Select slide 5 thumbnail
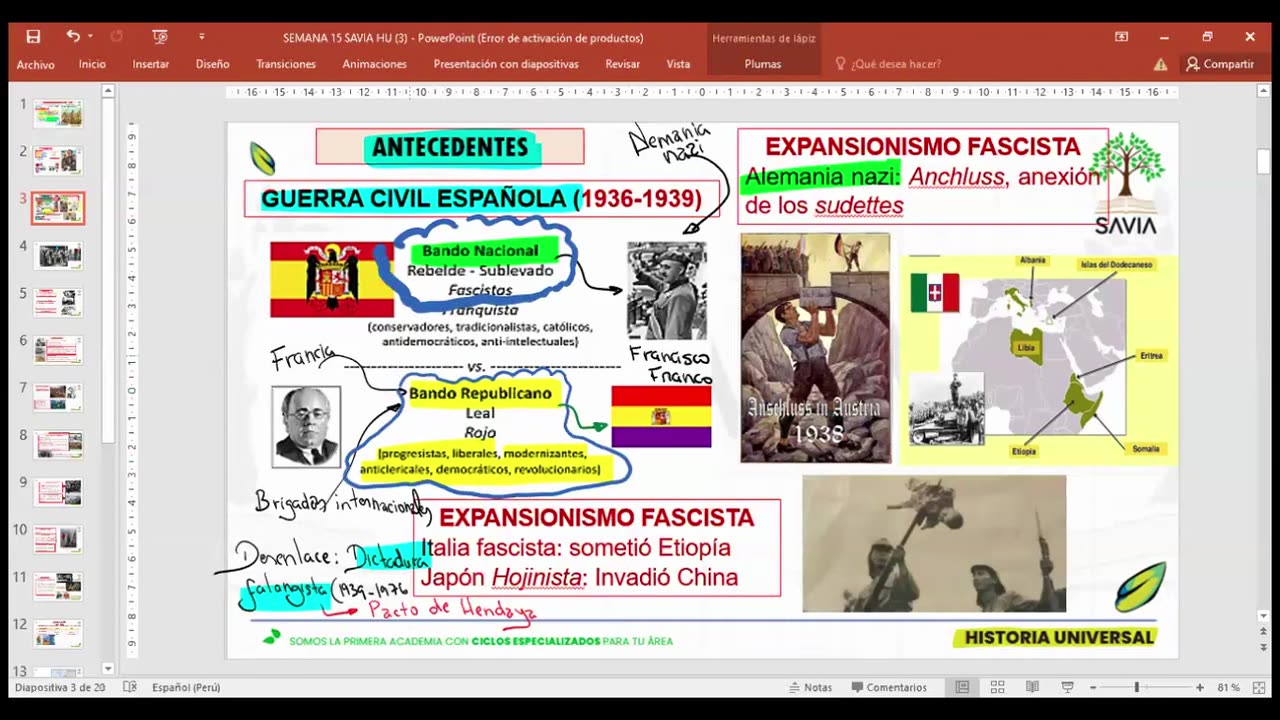This screenshot has height=720, width=1280. pyautogui.click(x=58, y=302)
